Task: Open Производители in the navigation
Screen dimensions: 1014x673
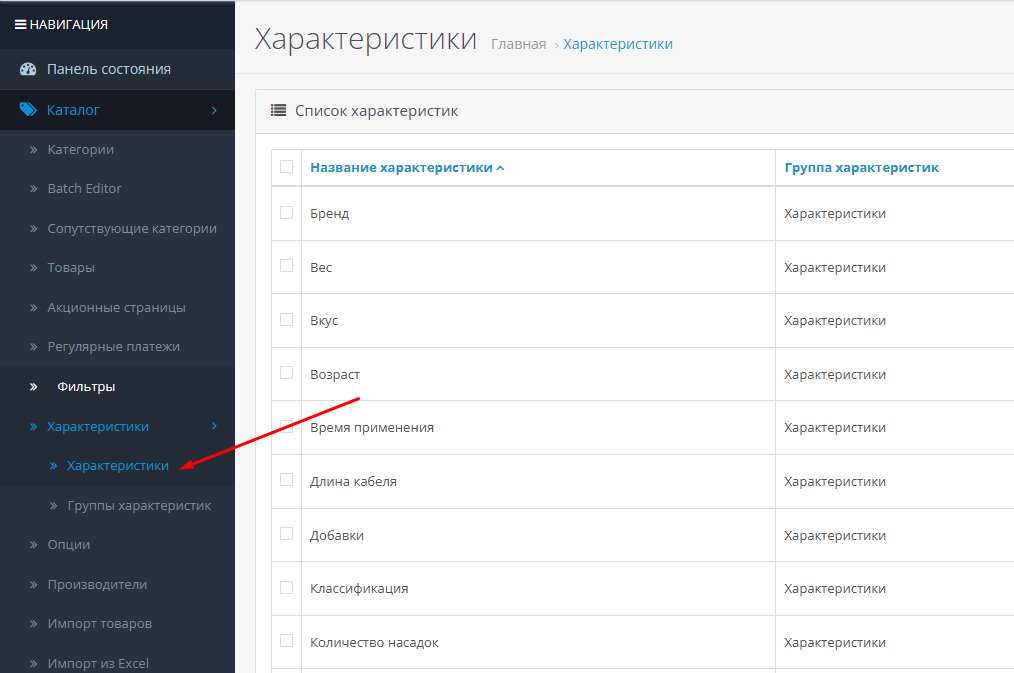Action: pos(97,585)
